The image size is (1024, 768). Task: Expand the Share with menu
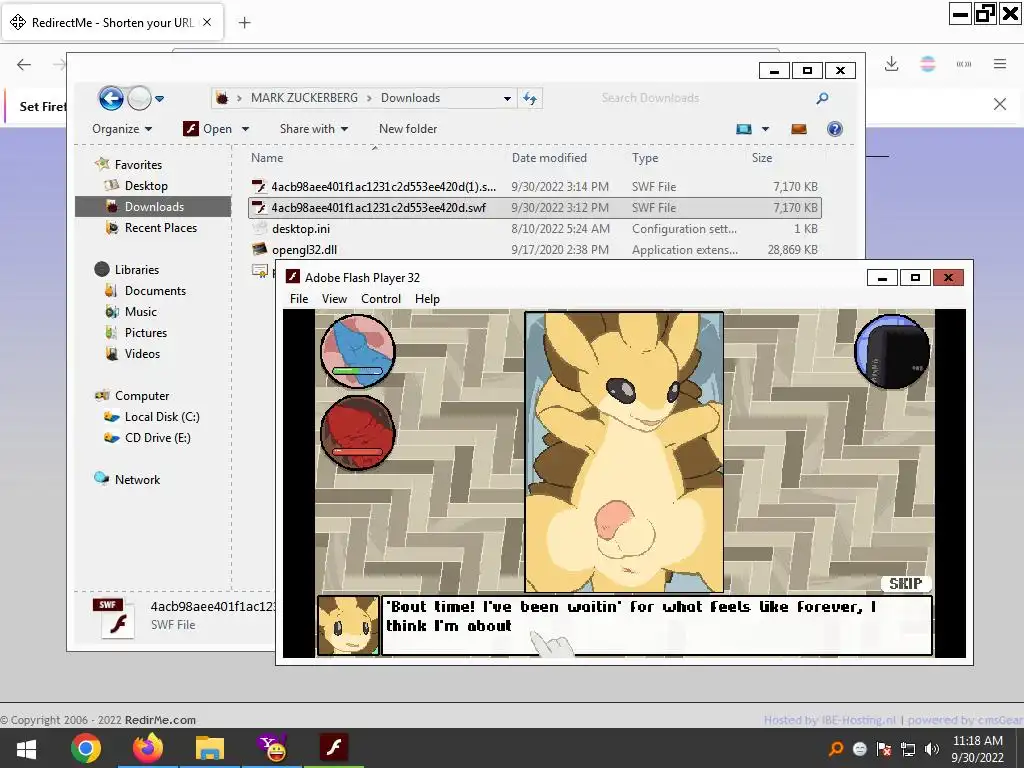coord(313,129)
